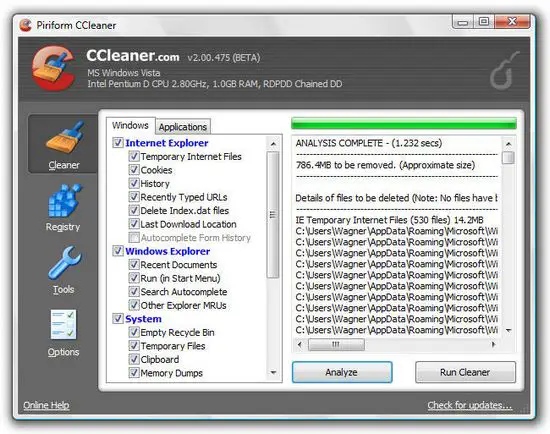Click right arrow of horizontal results scrollbar
The height and width of the screenshot is (434, 550).
coord(493,345)
